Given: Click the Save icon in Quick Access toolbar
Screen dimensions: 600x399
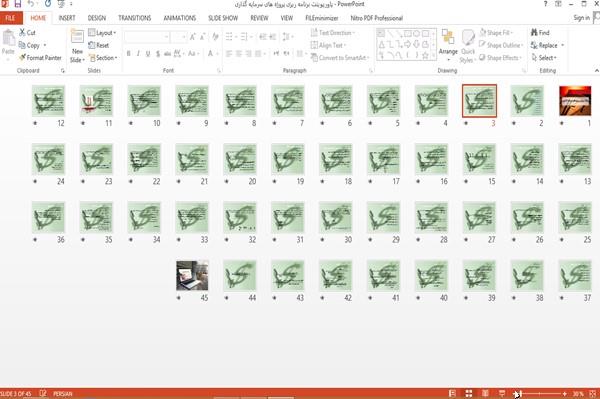Looking at the screenshot, I should [x=18, y=4].
